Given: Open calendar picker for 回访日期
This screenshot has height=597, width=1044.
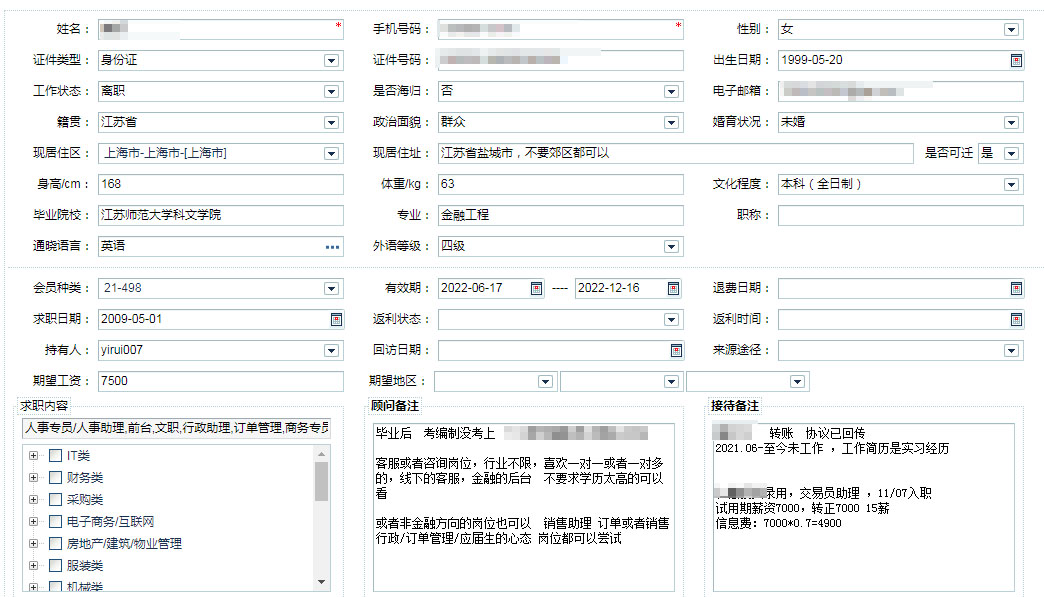Looking at the screenshot, I should click(x=676, y=350).
